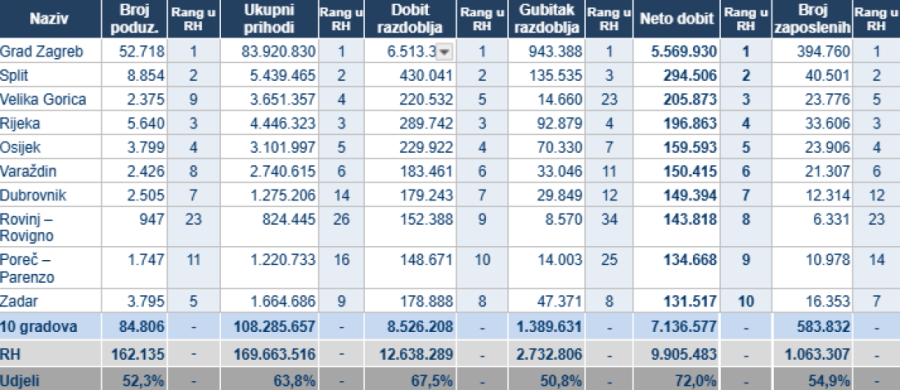The image size is (900, 390).
Task: Open the dropdown arrow in Dobit razdoblja cell
Action: 445,52
